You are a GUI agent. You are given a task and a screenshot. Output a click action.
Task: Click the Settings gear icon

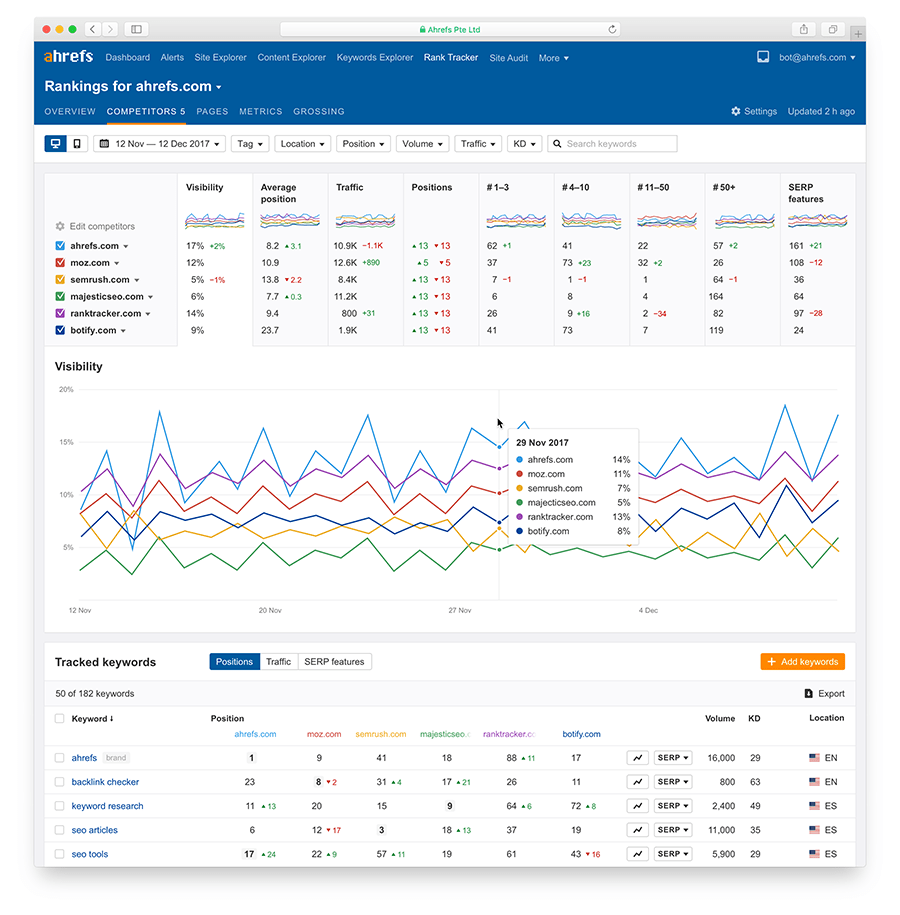(x=736, y=112)
